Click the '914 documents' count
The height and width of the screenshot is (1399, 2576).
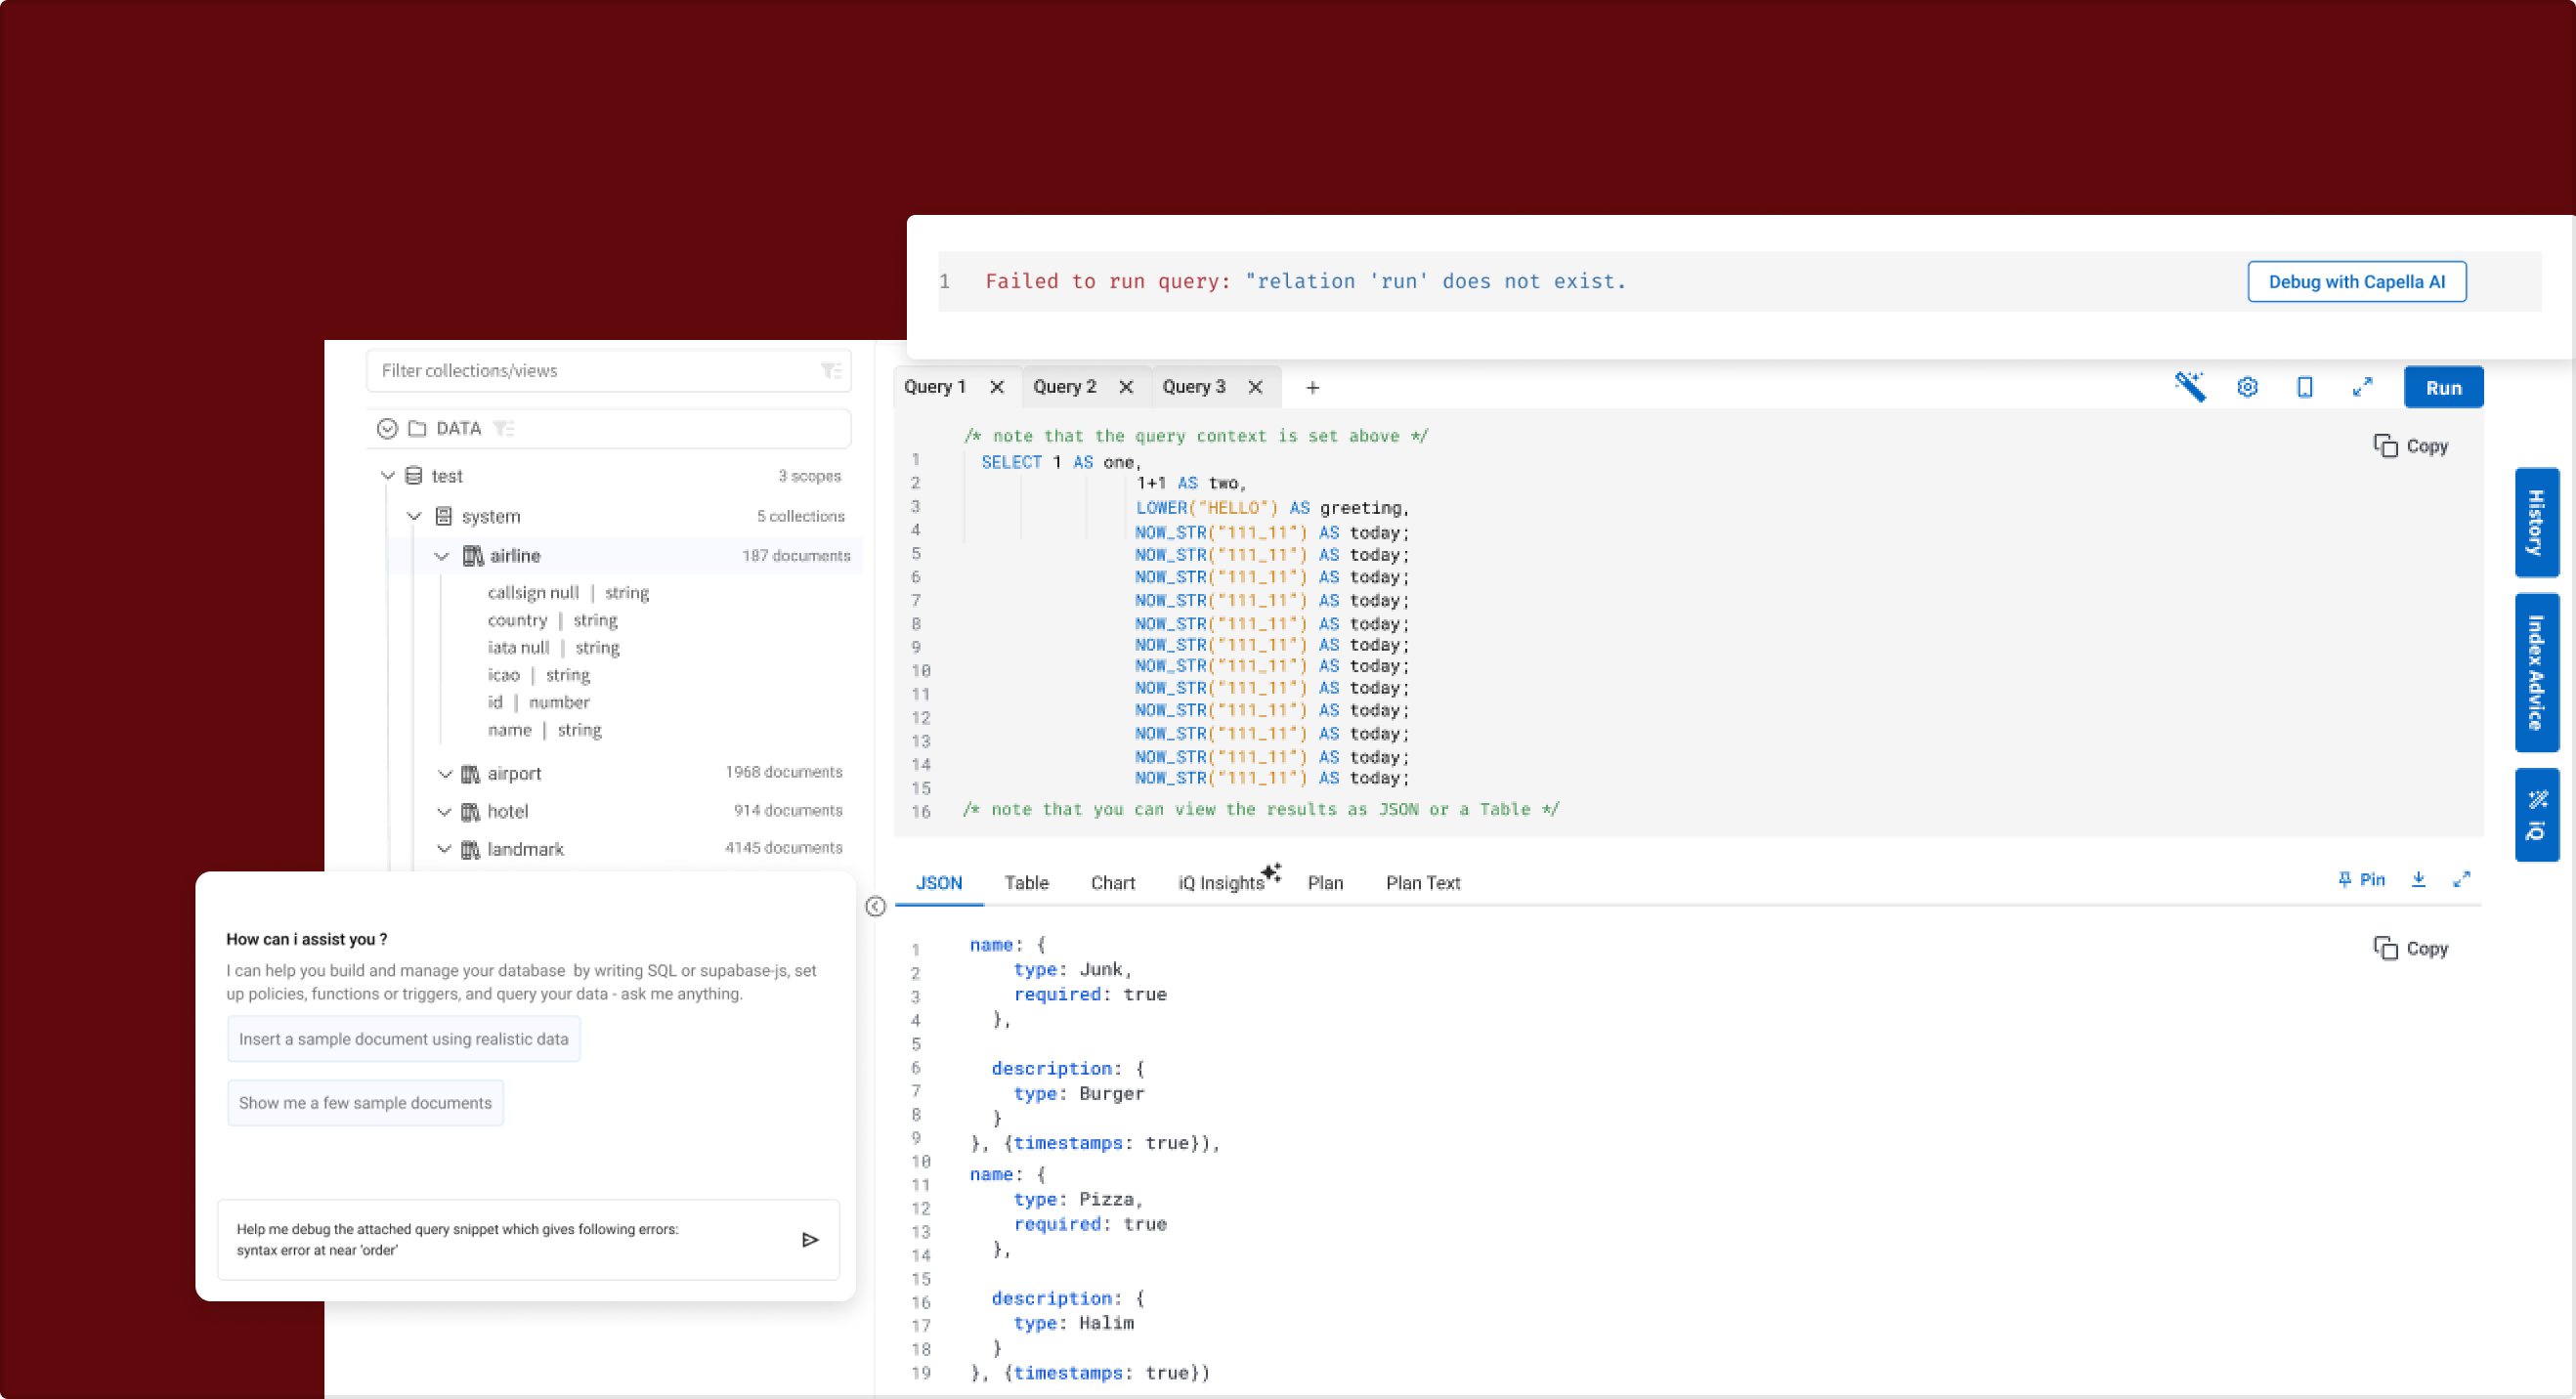pos(788,810)
